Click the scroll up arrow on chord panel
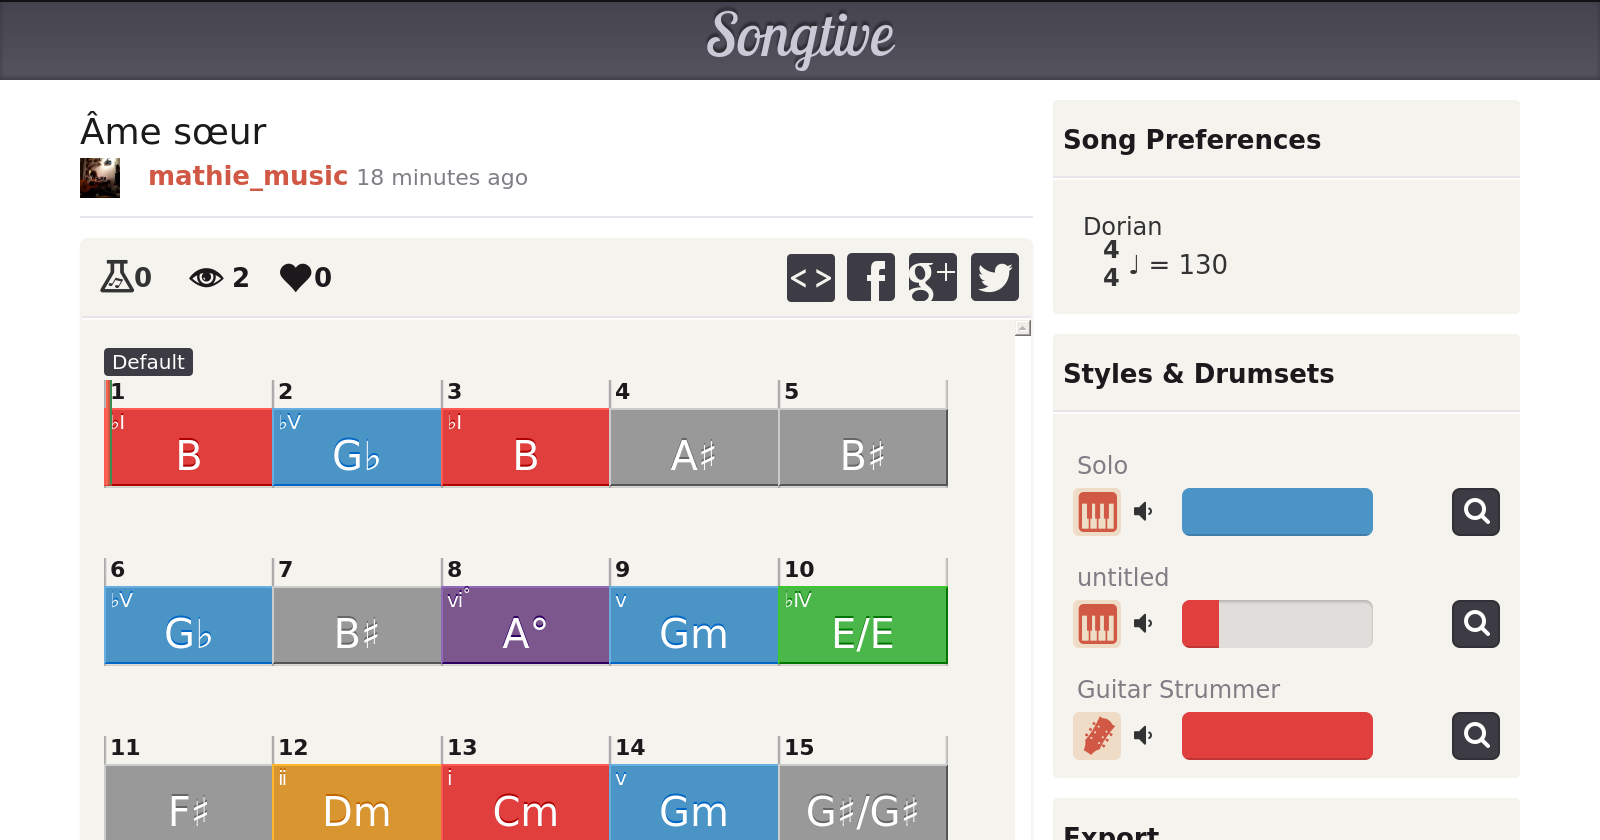The height and width of the screenshot is (840, 1600). coord(1022,328)
